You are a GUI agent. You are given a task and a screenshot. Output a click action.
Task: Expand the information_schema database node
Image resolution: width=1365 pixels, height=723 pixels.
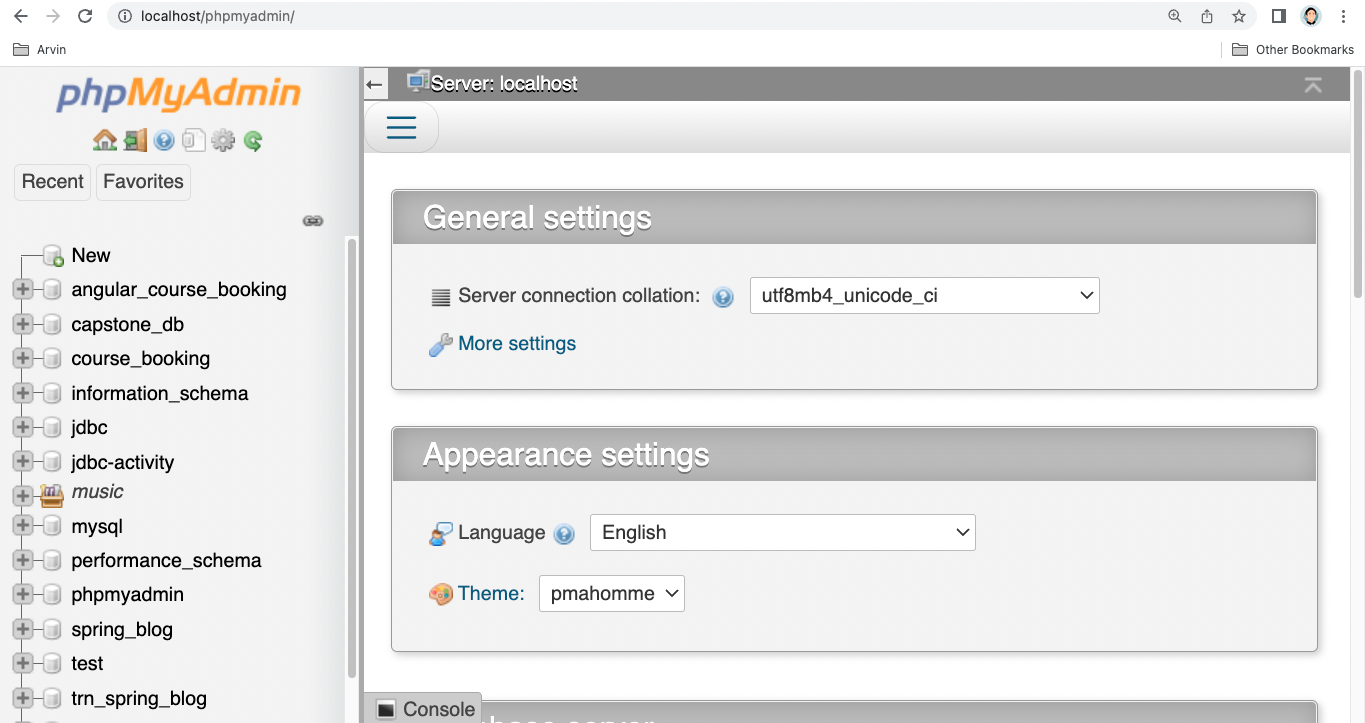(x=22, y=394)
